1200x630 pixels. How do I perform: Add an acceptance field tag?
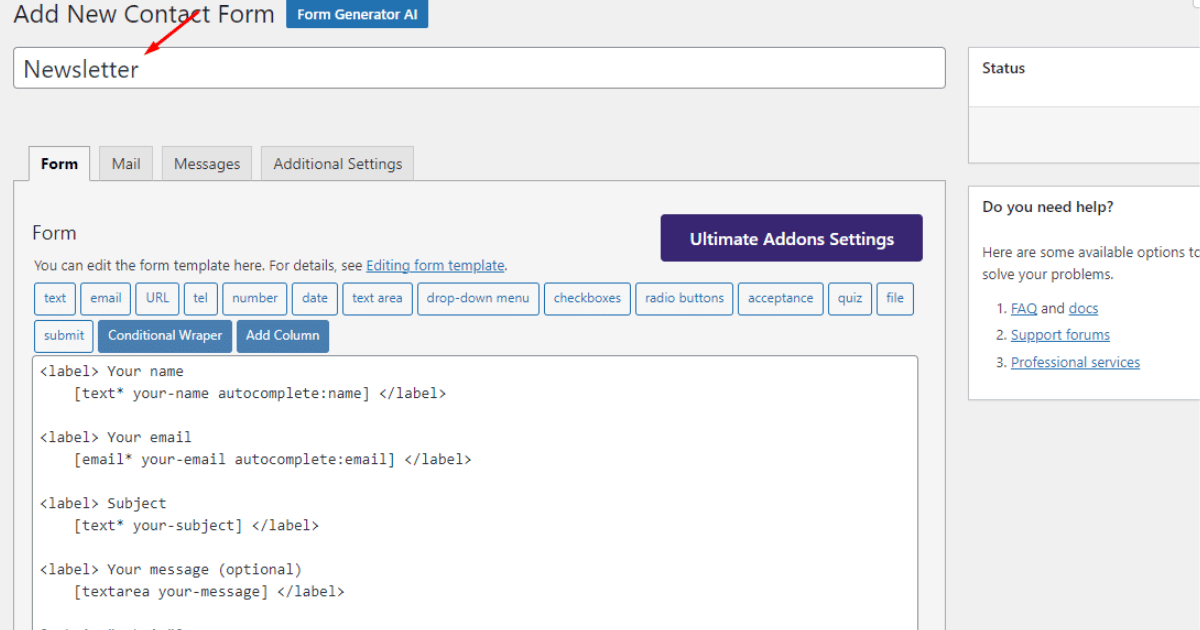(781, 298)
